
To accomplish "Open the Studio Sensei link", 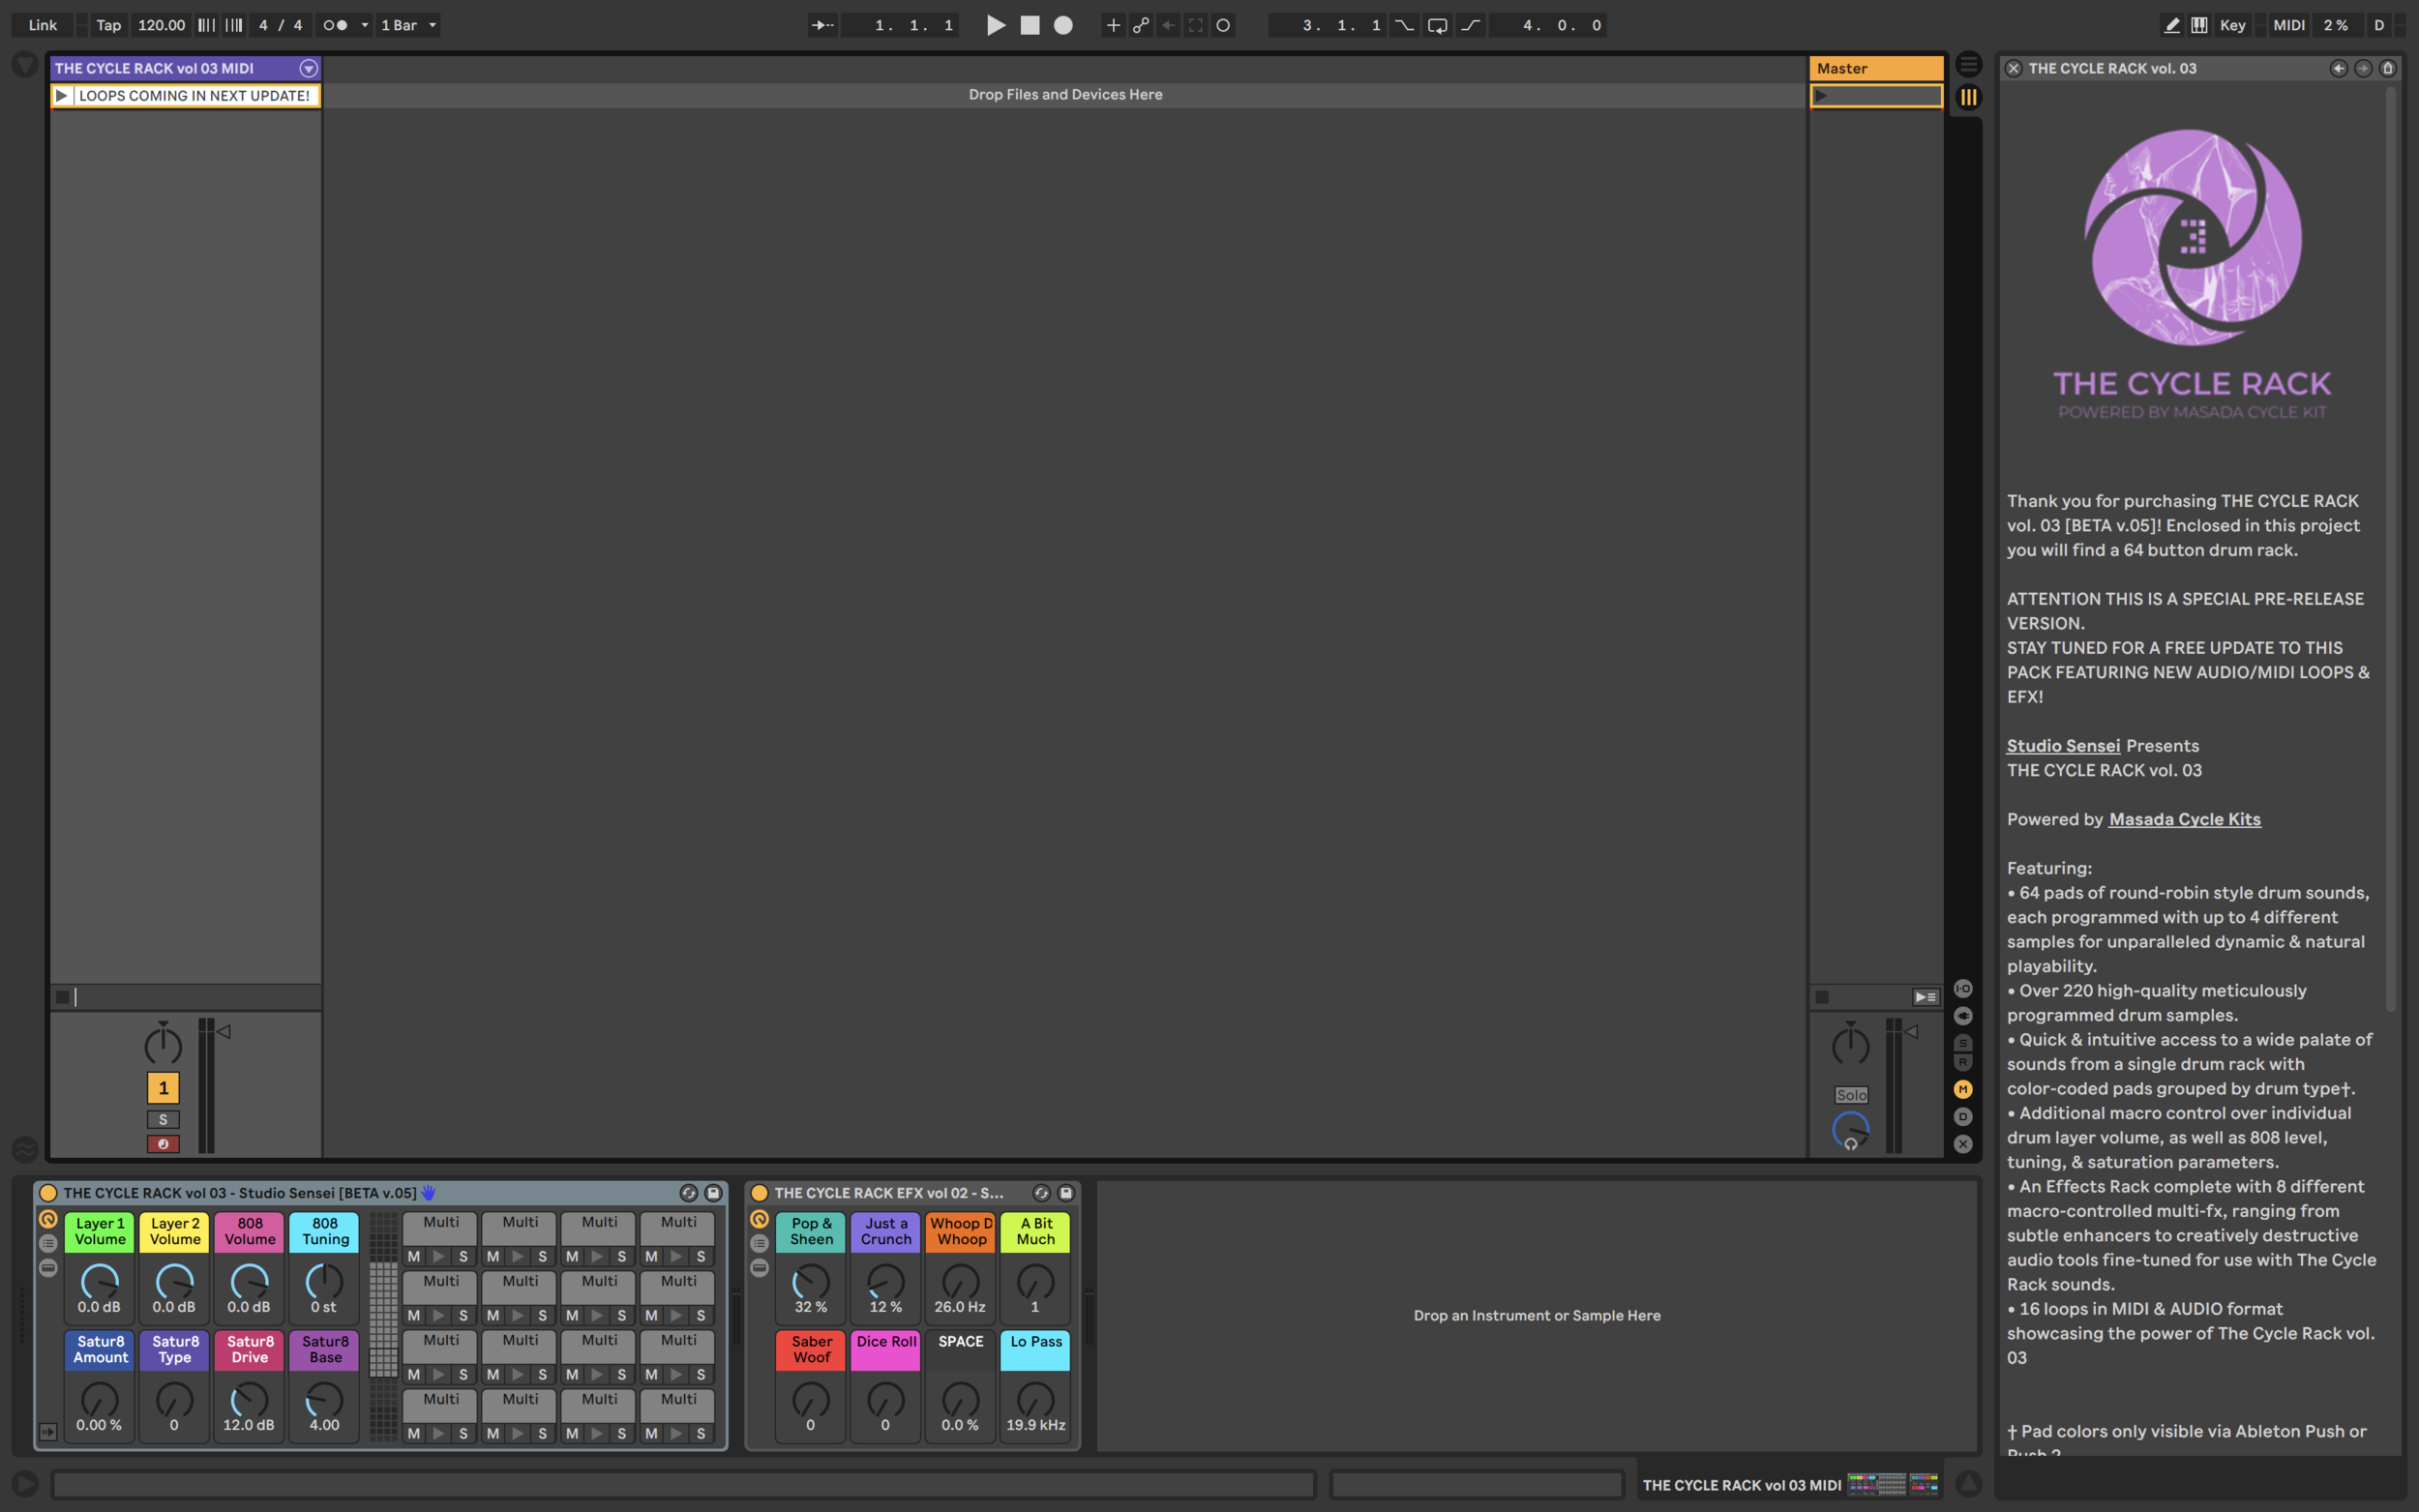I will point(2063,746).
